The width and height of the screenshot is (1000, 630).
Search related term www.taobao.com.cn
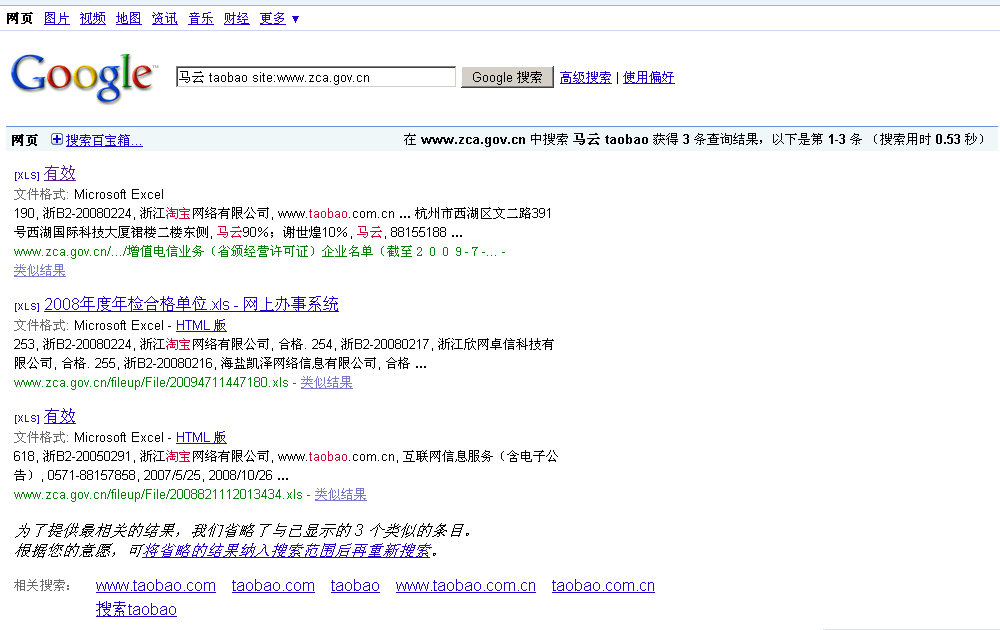(x=466, y=585)
